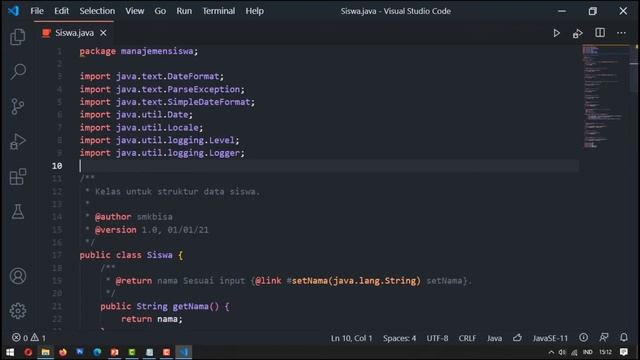Open the Search view in the activity bar

click(18, 71)
